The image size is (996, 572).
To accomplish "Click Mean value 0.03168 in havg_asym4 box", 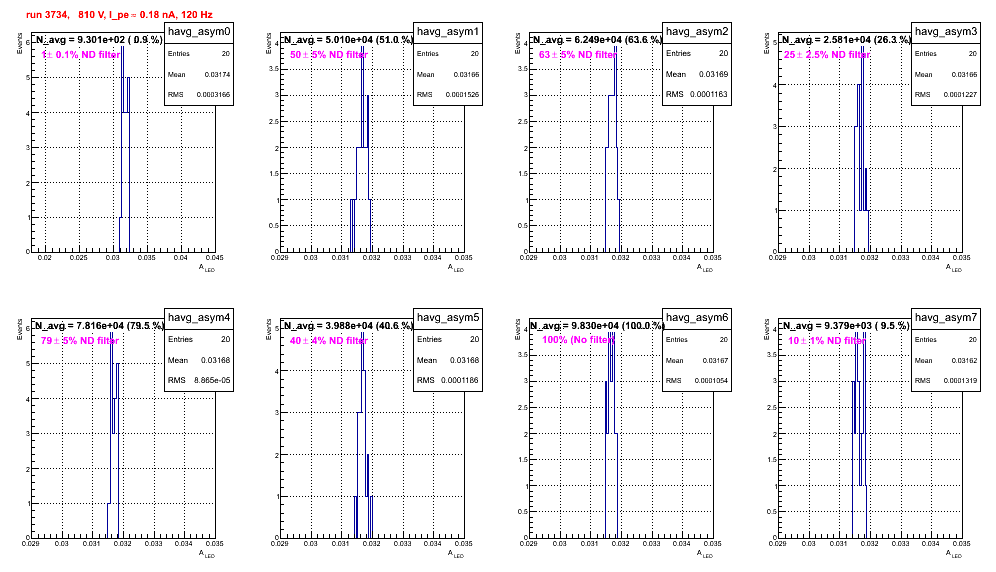I will click(215, 360).
